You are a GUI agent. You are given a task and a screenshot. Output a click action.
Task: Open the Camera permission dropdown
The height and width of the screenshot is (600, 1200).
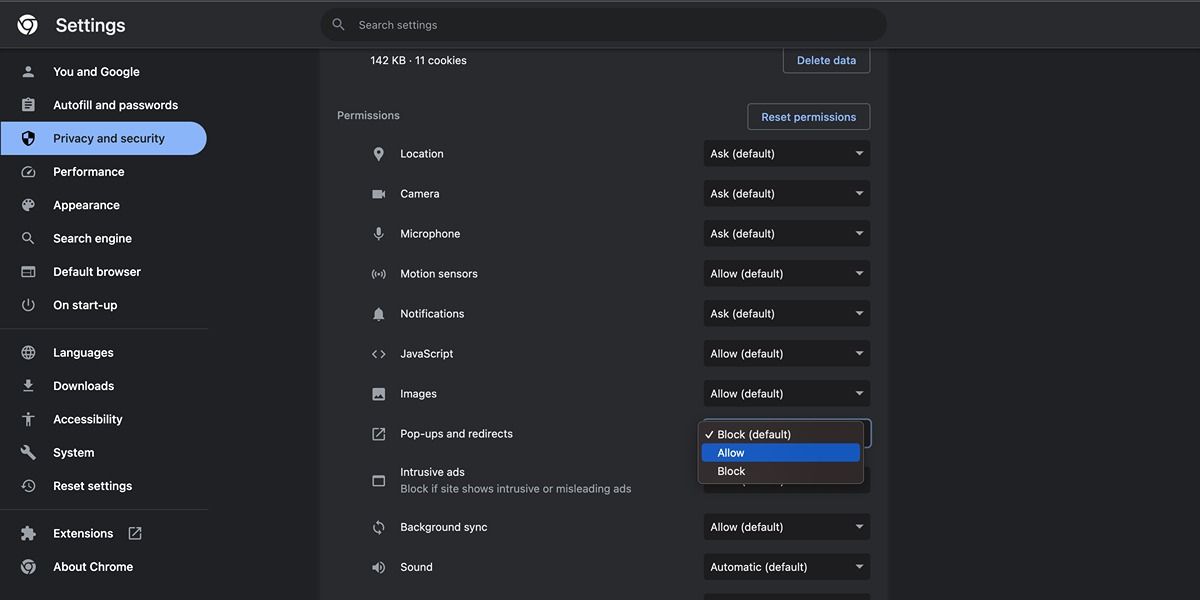(x=786, y=193)
